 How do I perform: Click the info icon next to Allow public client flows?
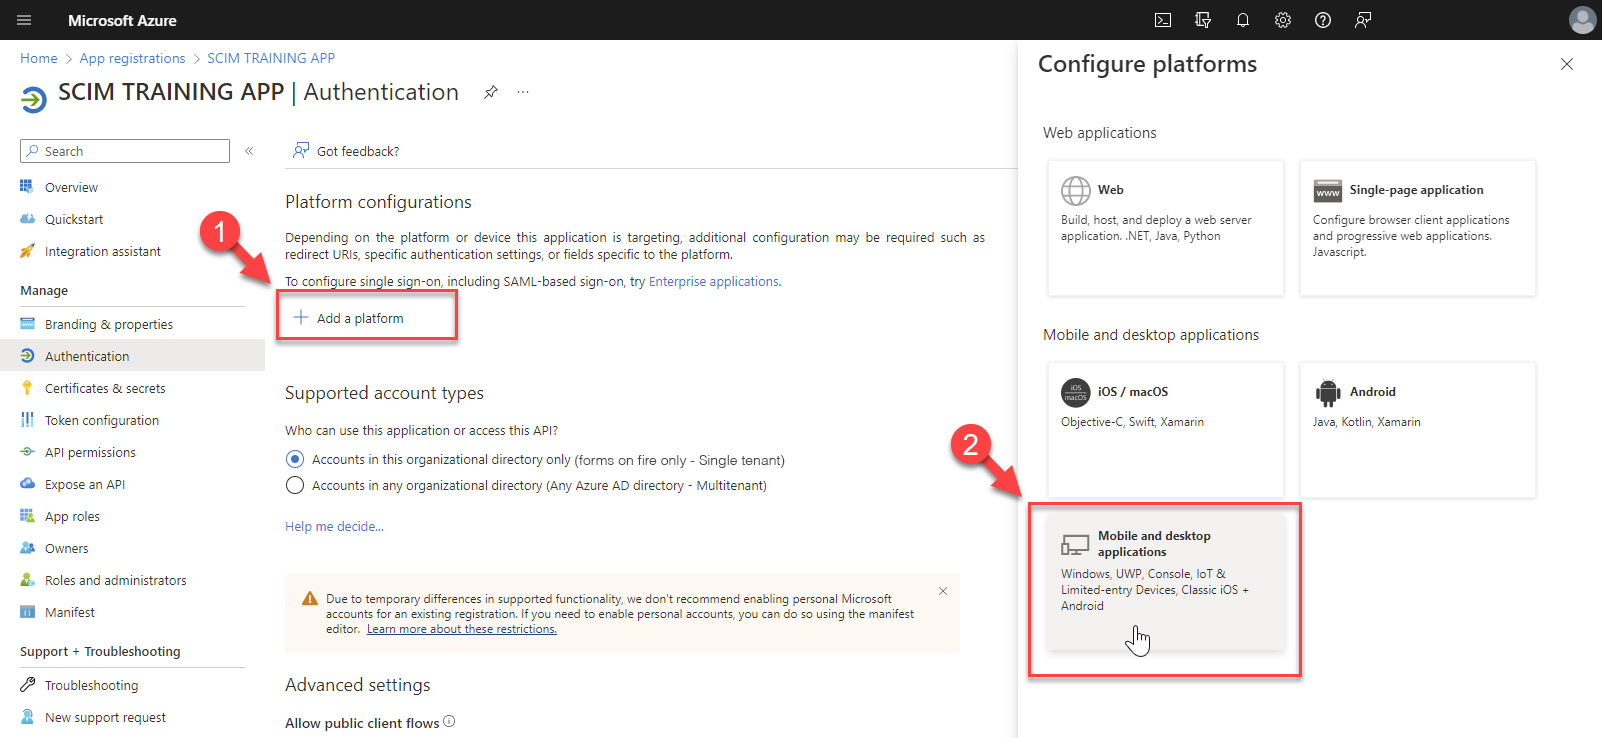pos(449,721)
